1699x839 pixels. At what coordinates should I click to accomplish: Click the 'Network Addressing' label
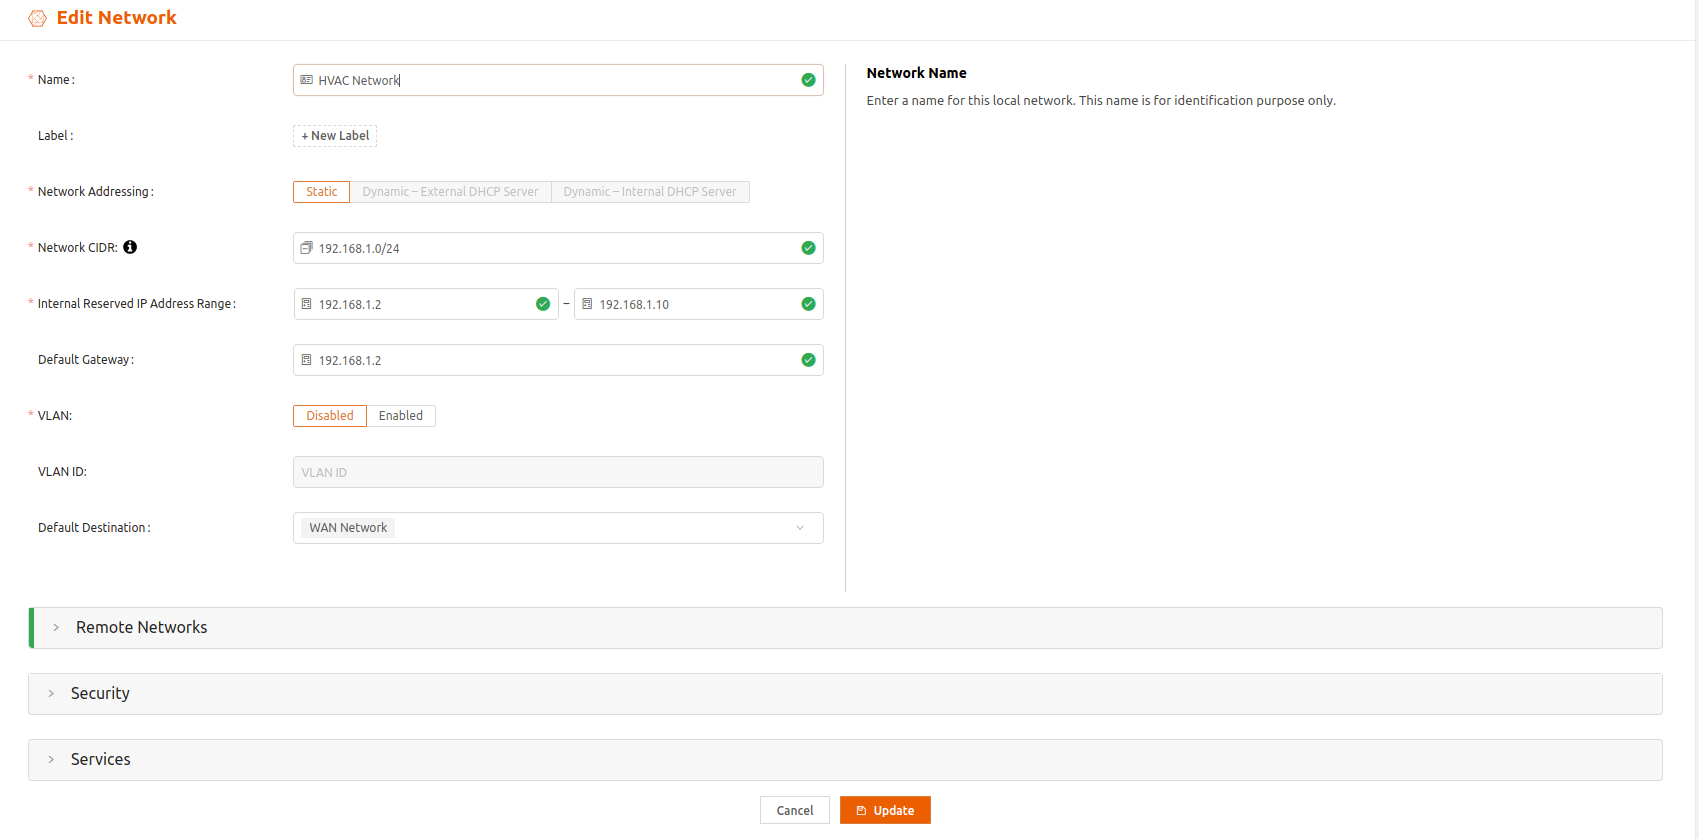[95, 192]
